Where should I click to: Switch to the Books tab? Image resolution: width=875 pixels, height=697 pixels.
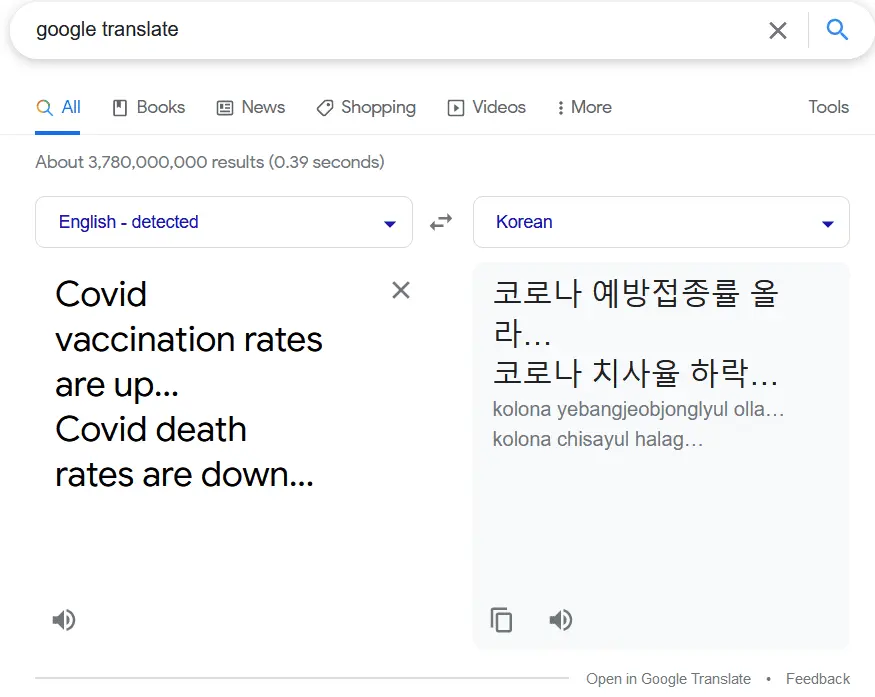tap(149, 107)
